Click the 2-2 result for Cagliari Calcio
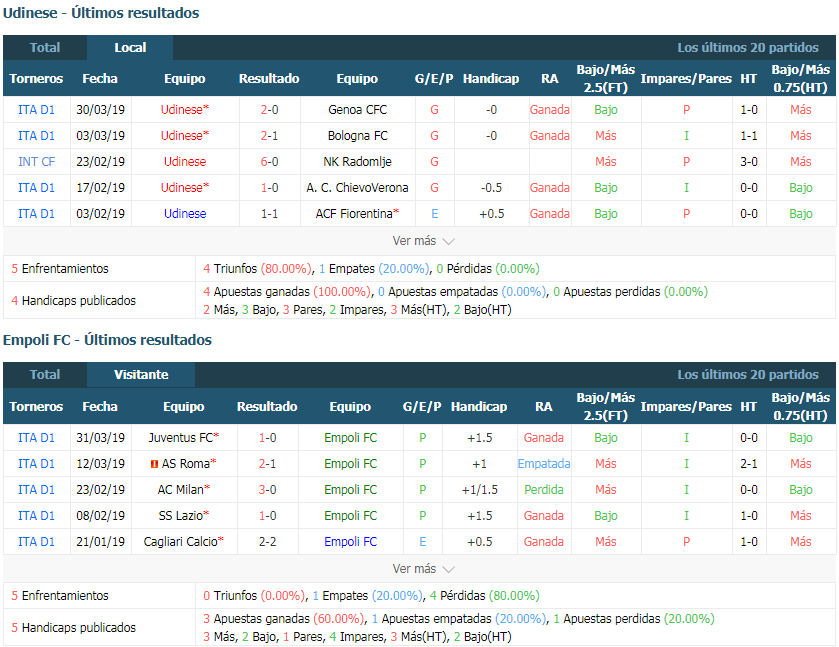Image resolution: width=839 pixels, height=647 pixels. coord(268,542)
